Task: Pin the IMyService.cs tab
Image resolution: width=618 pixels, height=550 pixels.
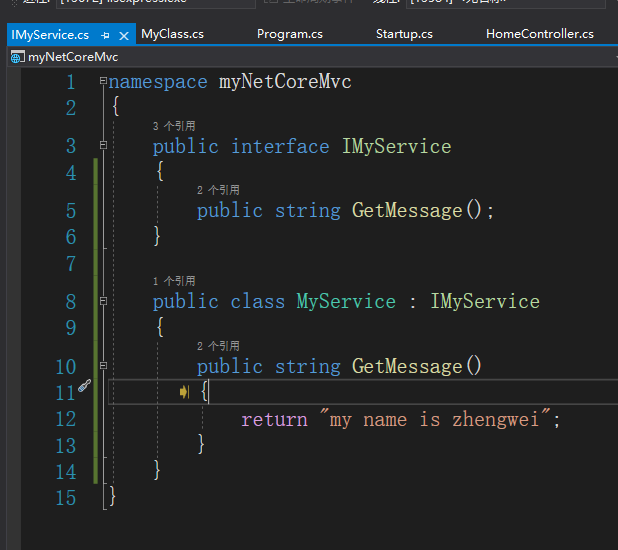Action: tap(105, 35)
